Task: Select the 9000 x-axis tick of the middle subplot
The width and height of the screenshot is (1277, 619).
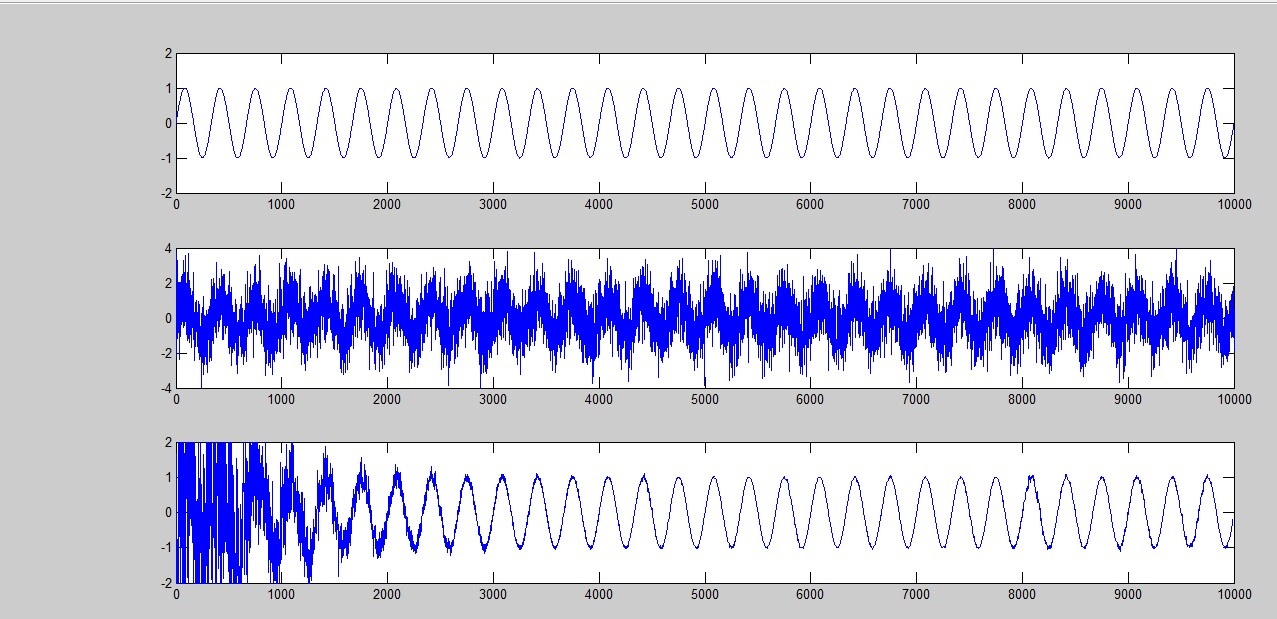Action: click(x=1128, y=399)
